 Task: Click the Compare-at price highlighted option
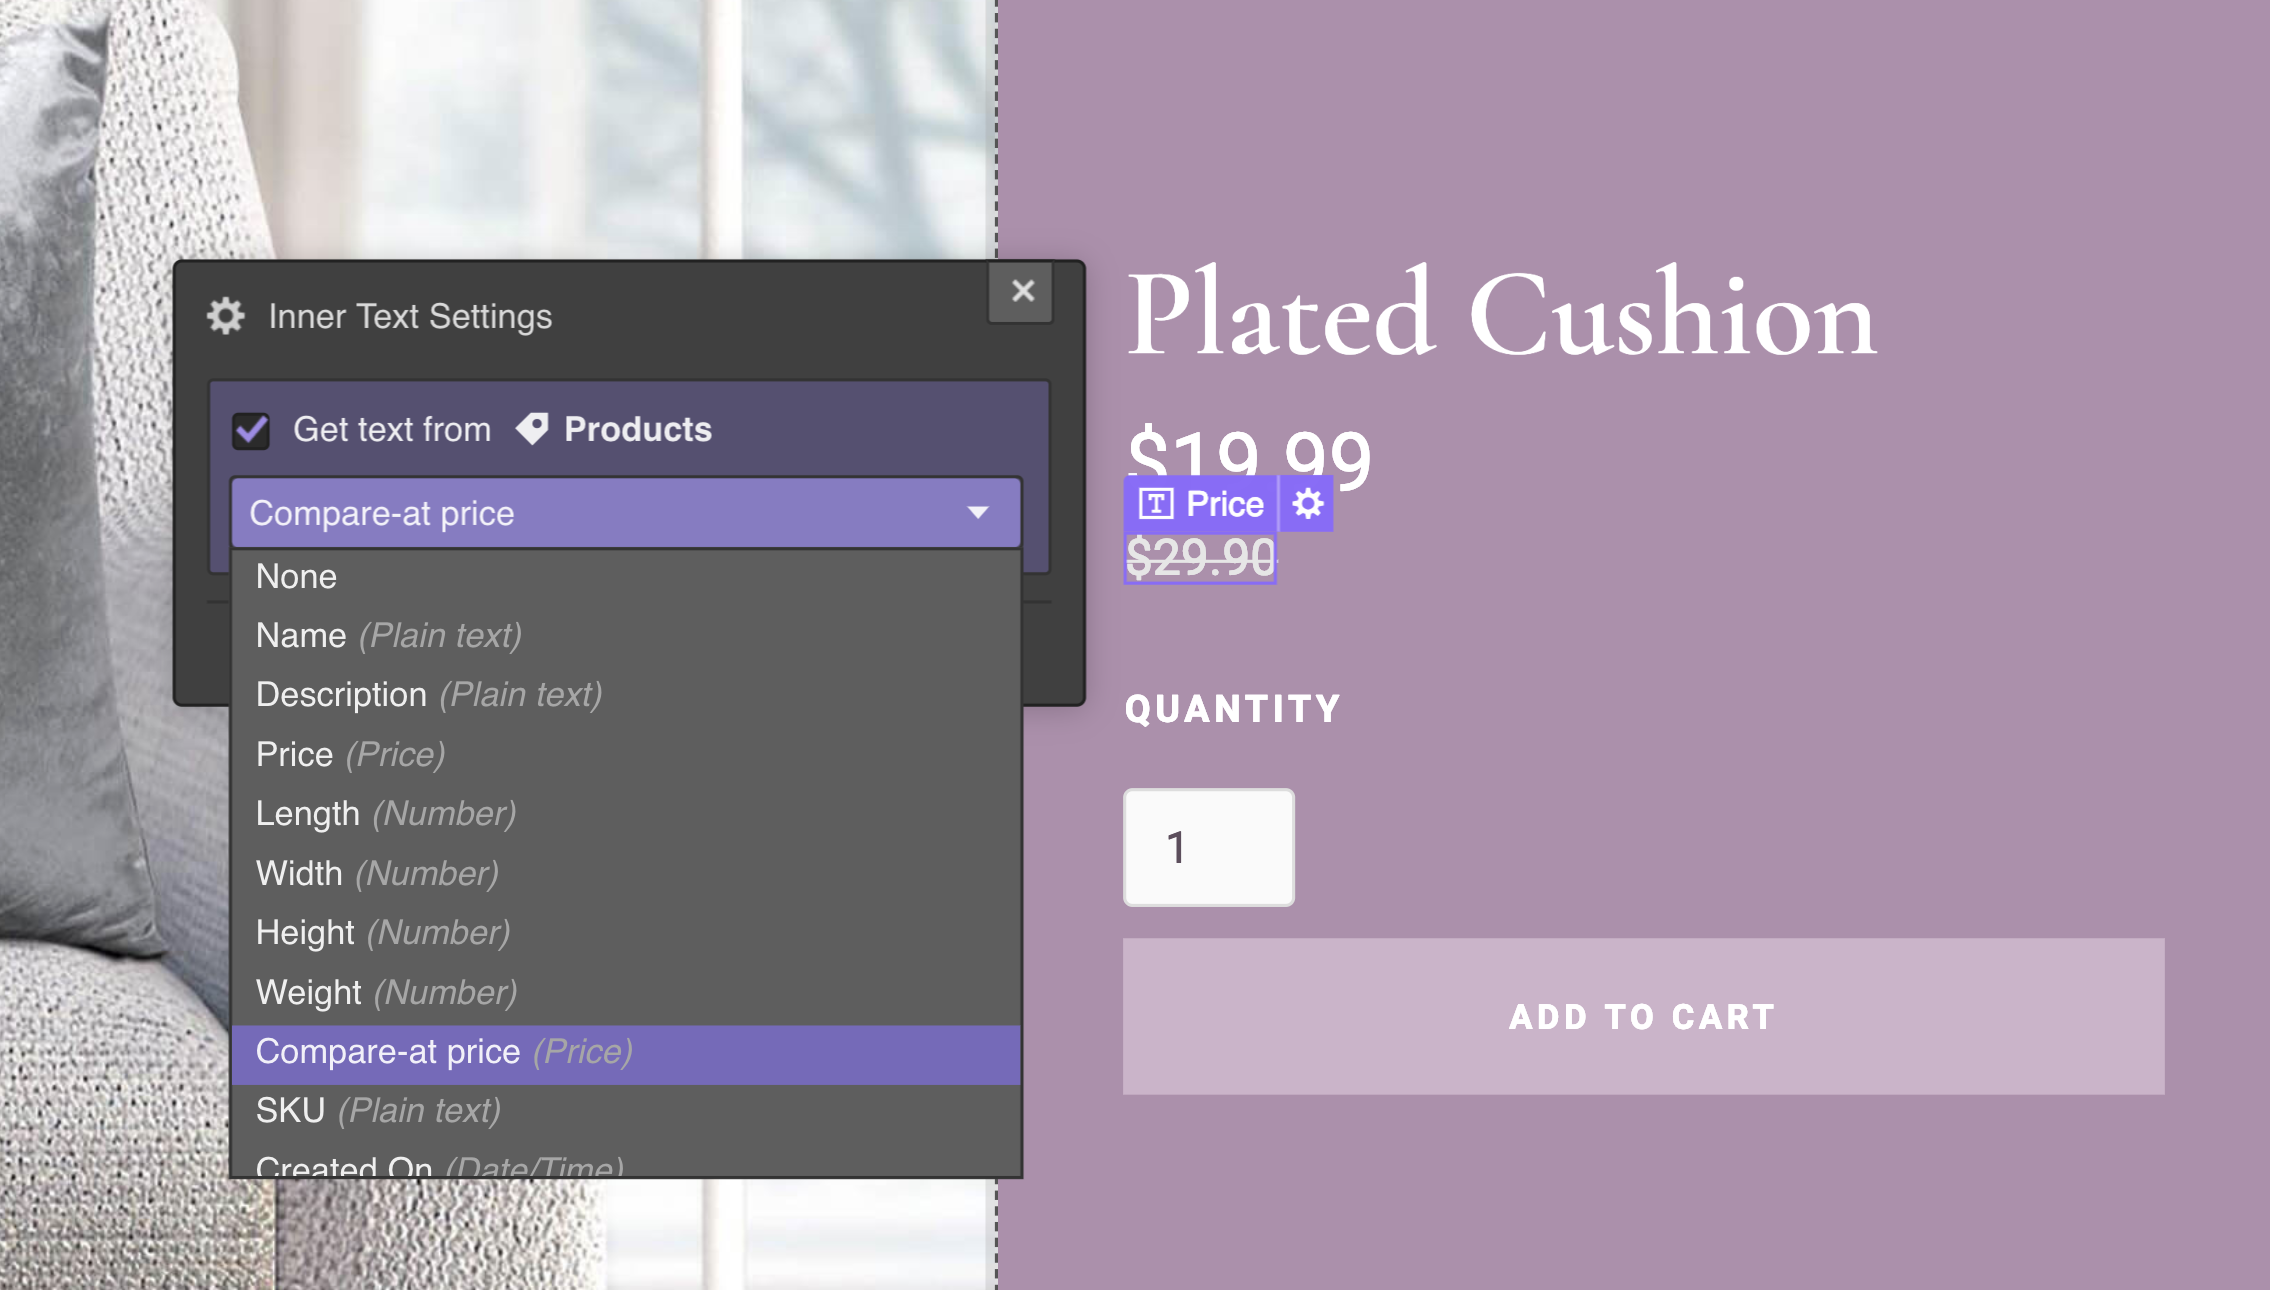(630, 1050)
